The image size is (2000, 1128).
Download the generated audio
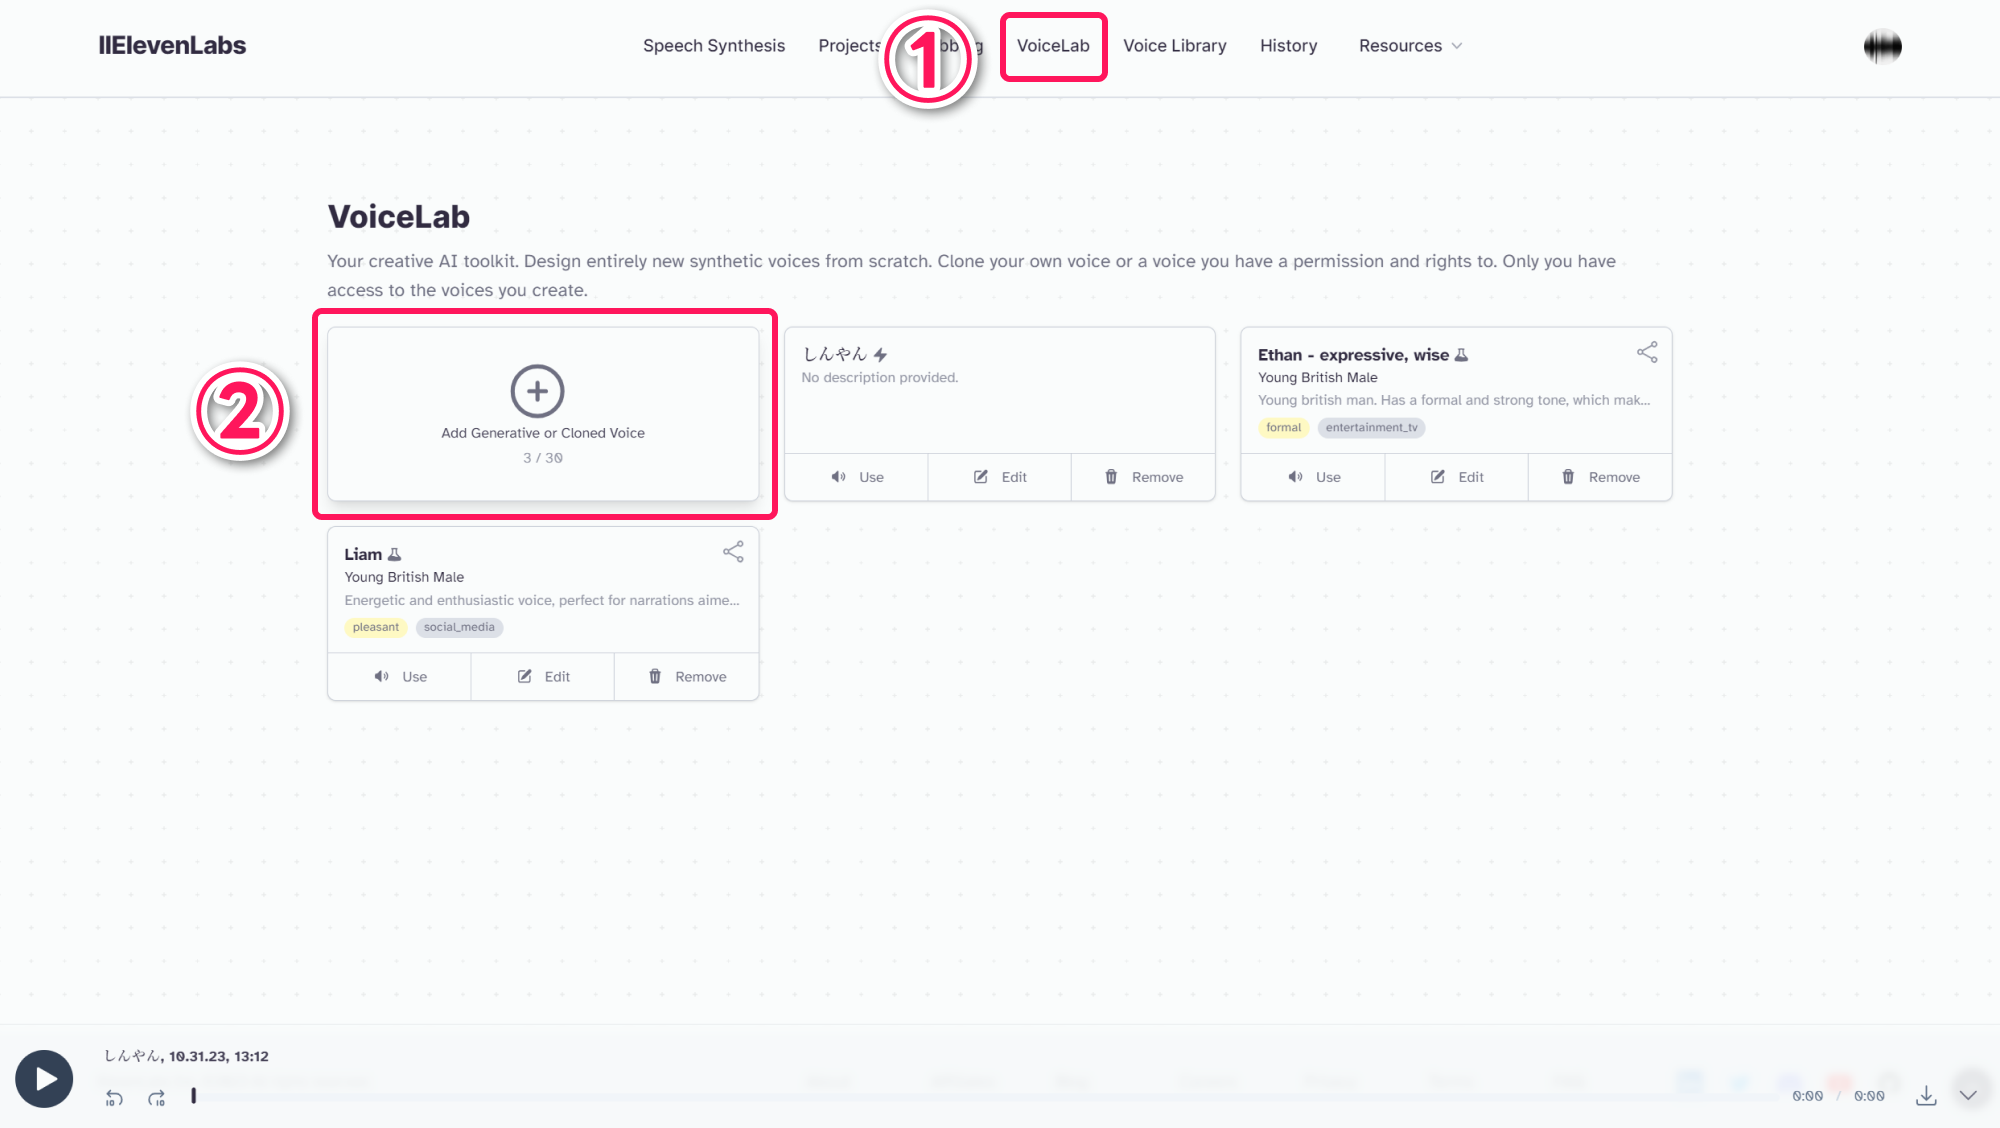point(1926,1096)
